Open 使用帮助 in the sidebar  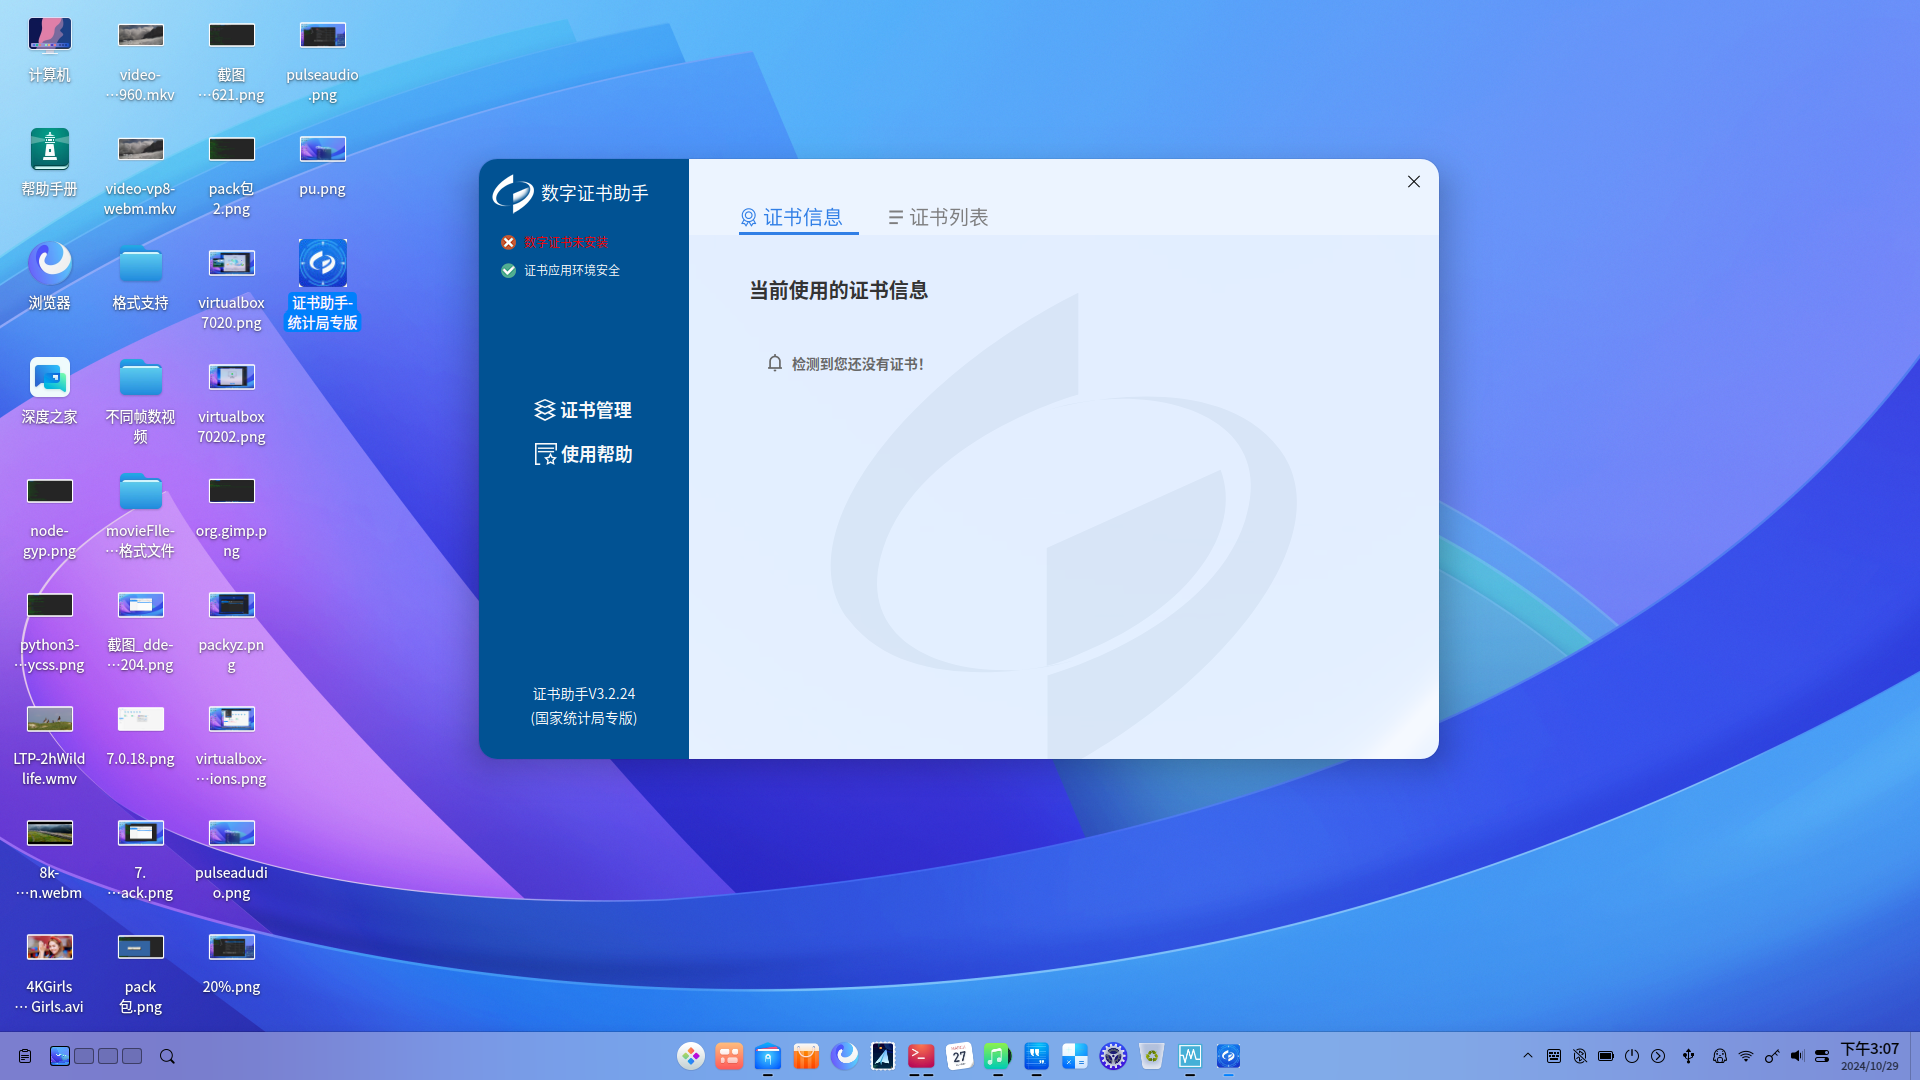583,454
